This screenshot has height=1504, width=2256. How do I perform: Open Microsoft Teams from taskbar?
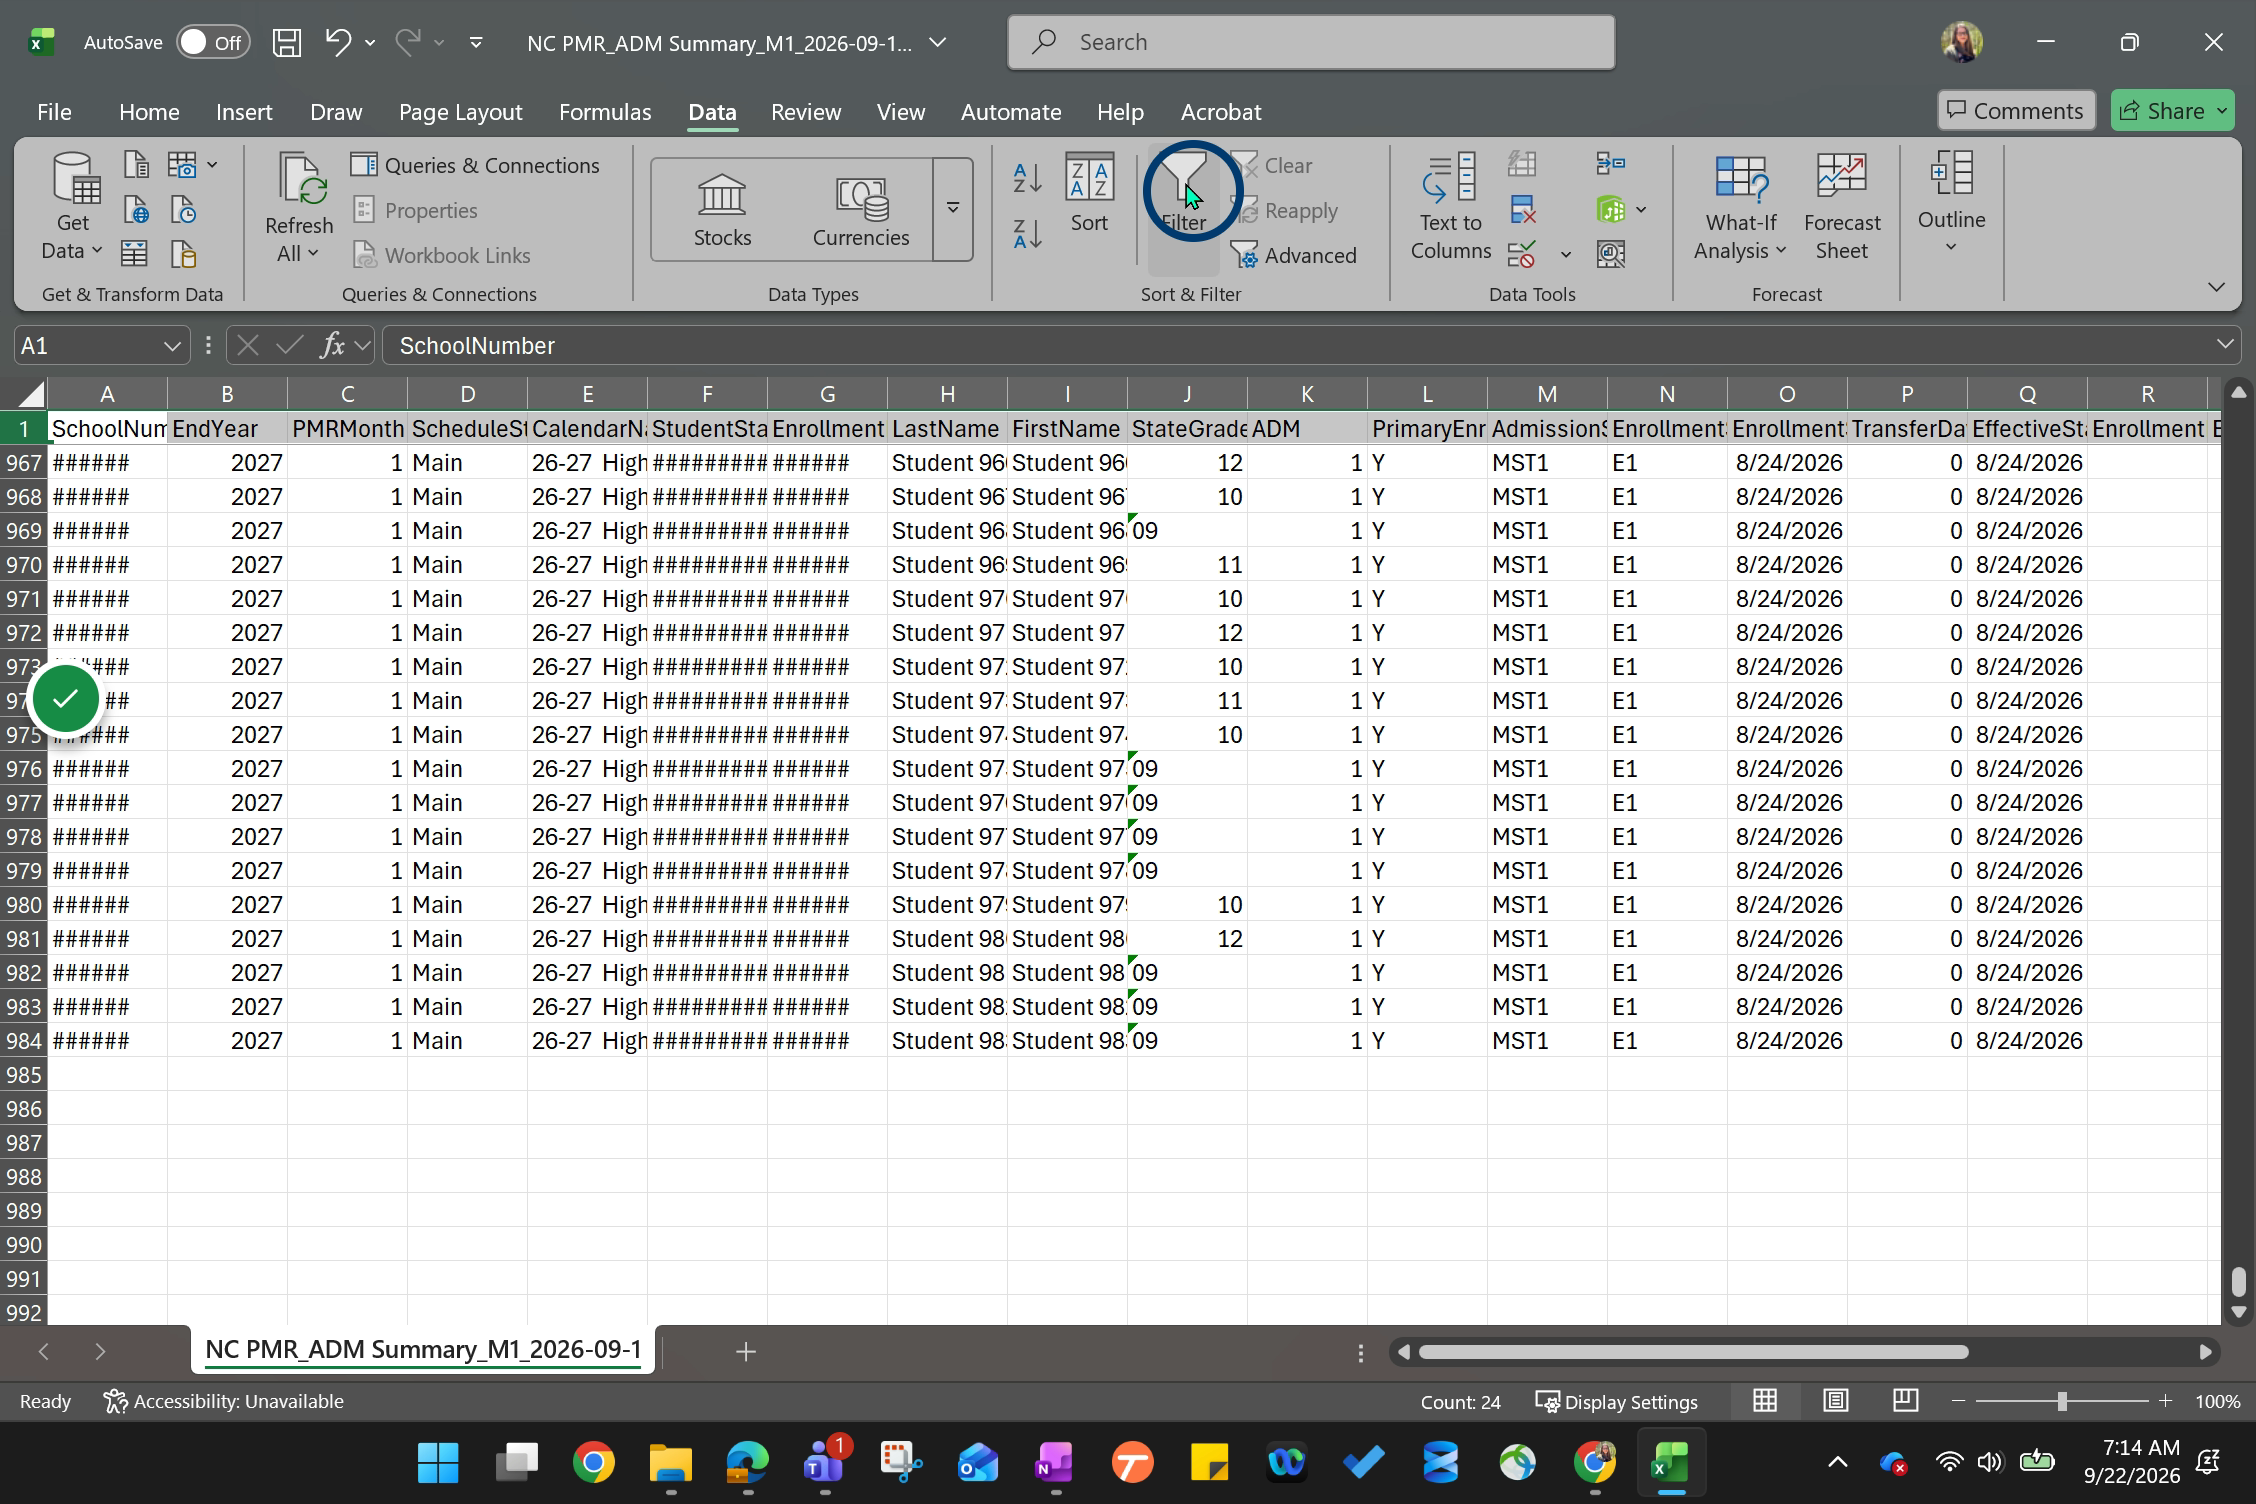click(x=826, y=1463)
